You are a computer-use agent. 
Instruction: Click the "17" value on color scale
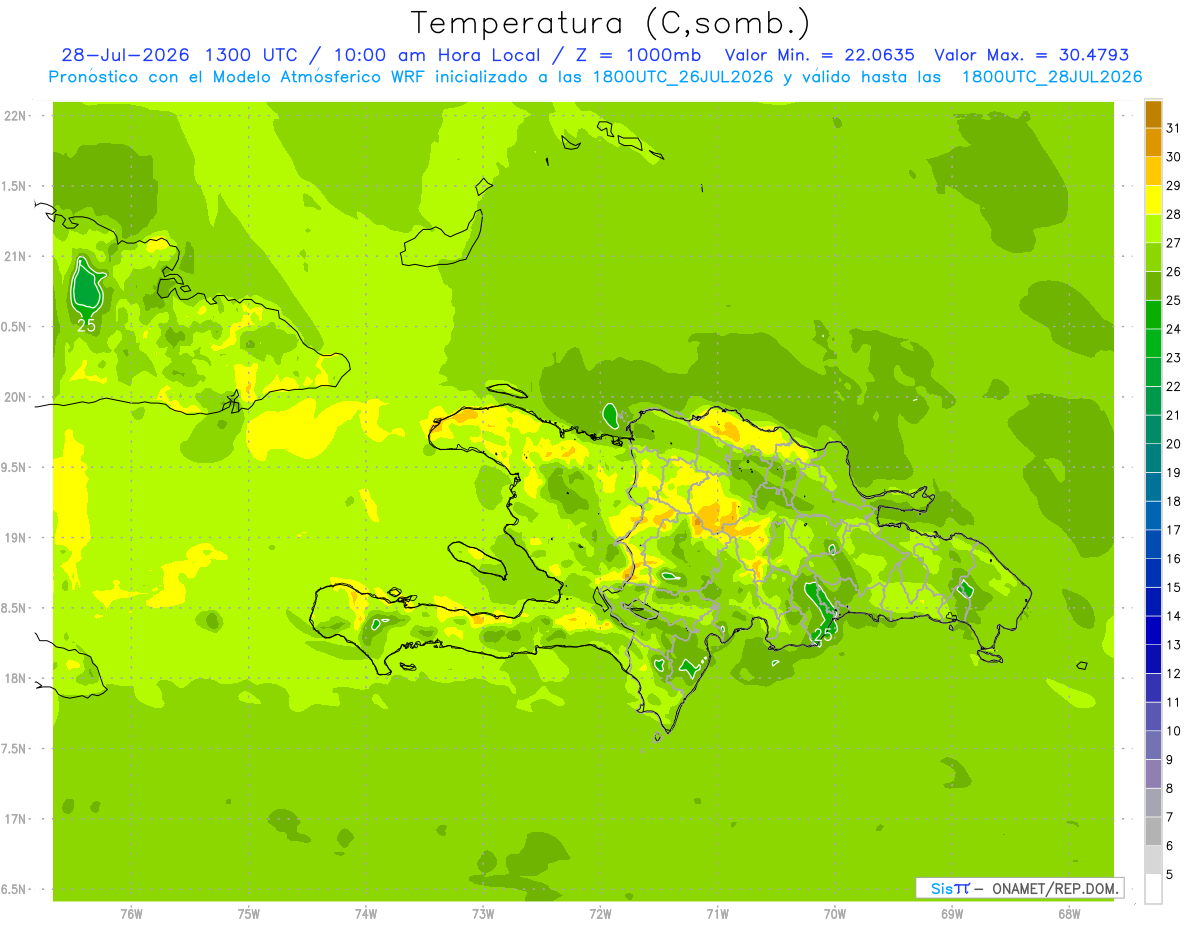[x=1174, y=529]
